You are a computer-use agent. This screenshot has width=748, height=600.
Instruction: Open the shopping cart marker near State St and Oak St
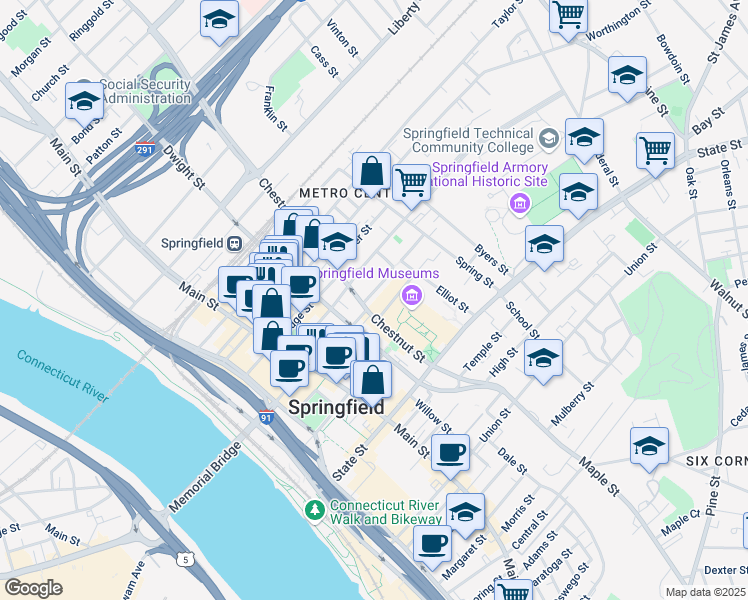click(655, 152)
